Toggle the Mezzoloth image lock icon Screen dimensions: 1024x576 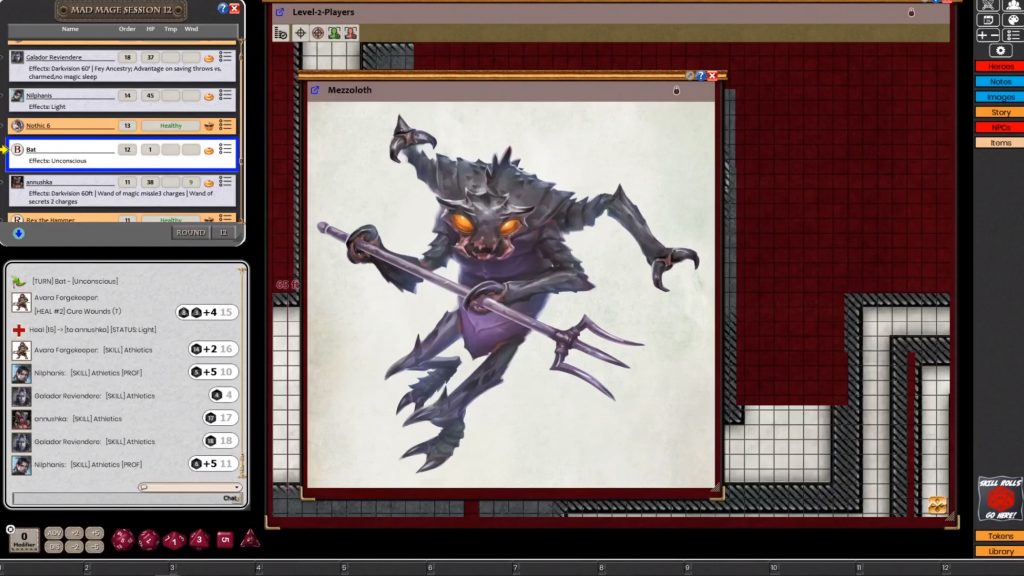coord(677,90)
